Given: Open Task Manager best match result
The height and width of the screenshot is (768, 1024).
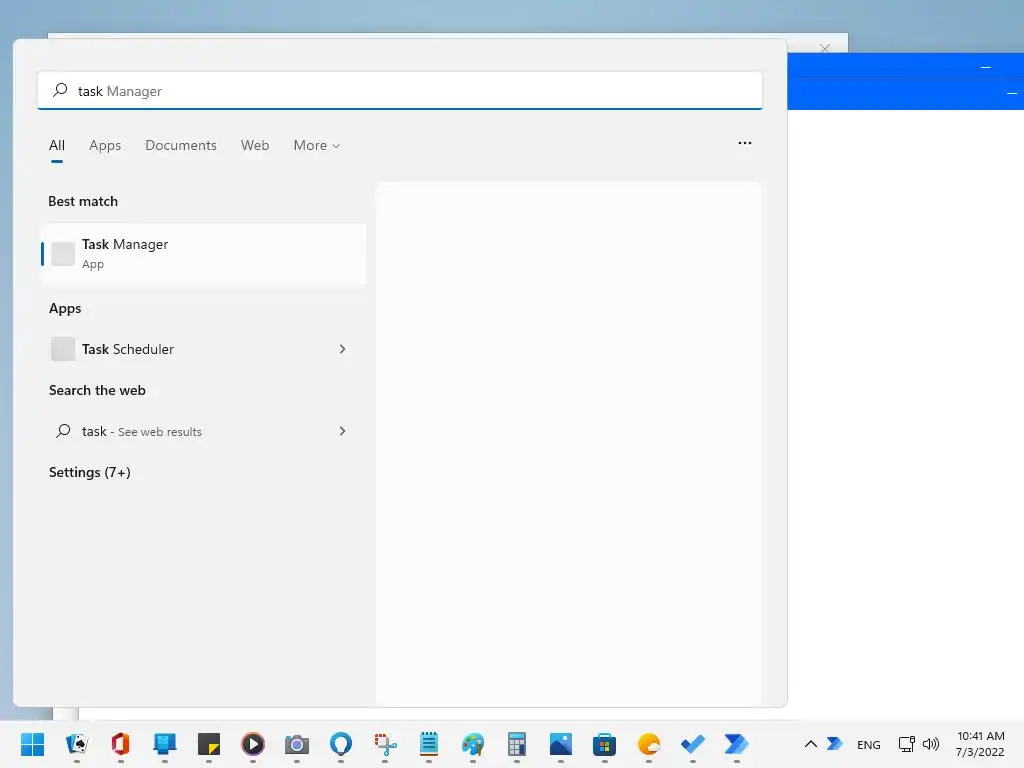Looking at the screenshot, I should click(x=203, y=254).
